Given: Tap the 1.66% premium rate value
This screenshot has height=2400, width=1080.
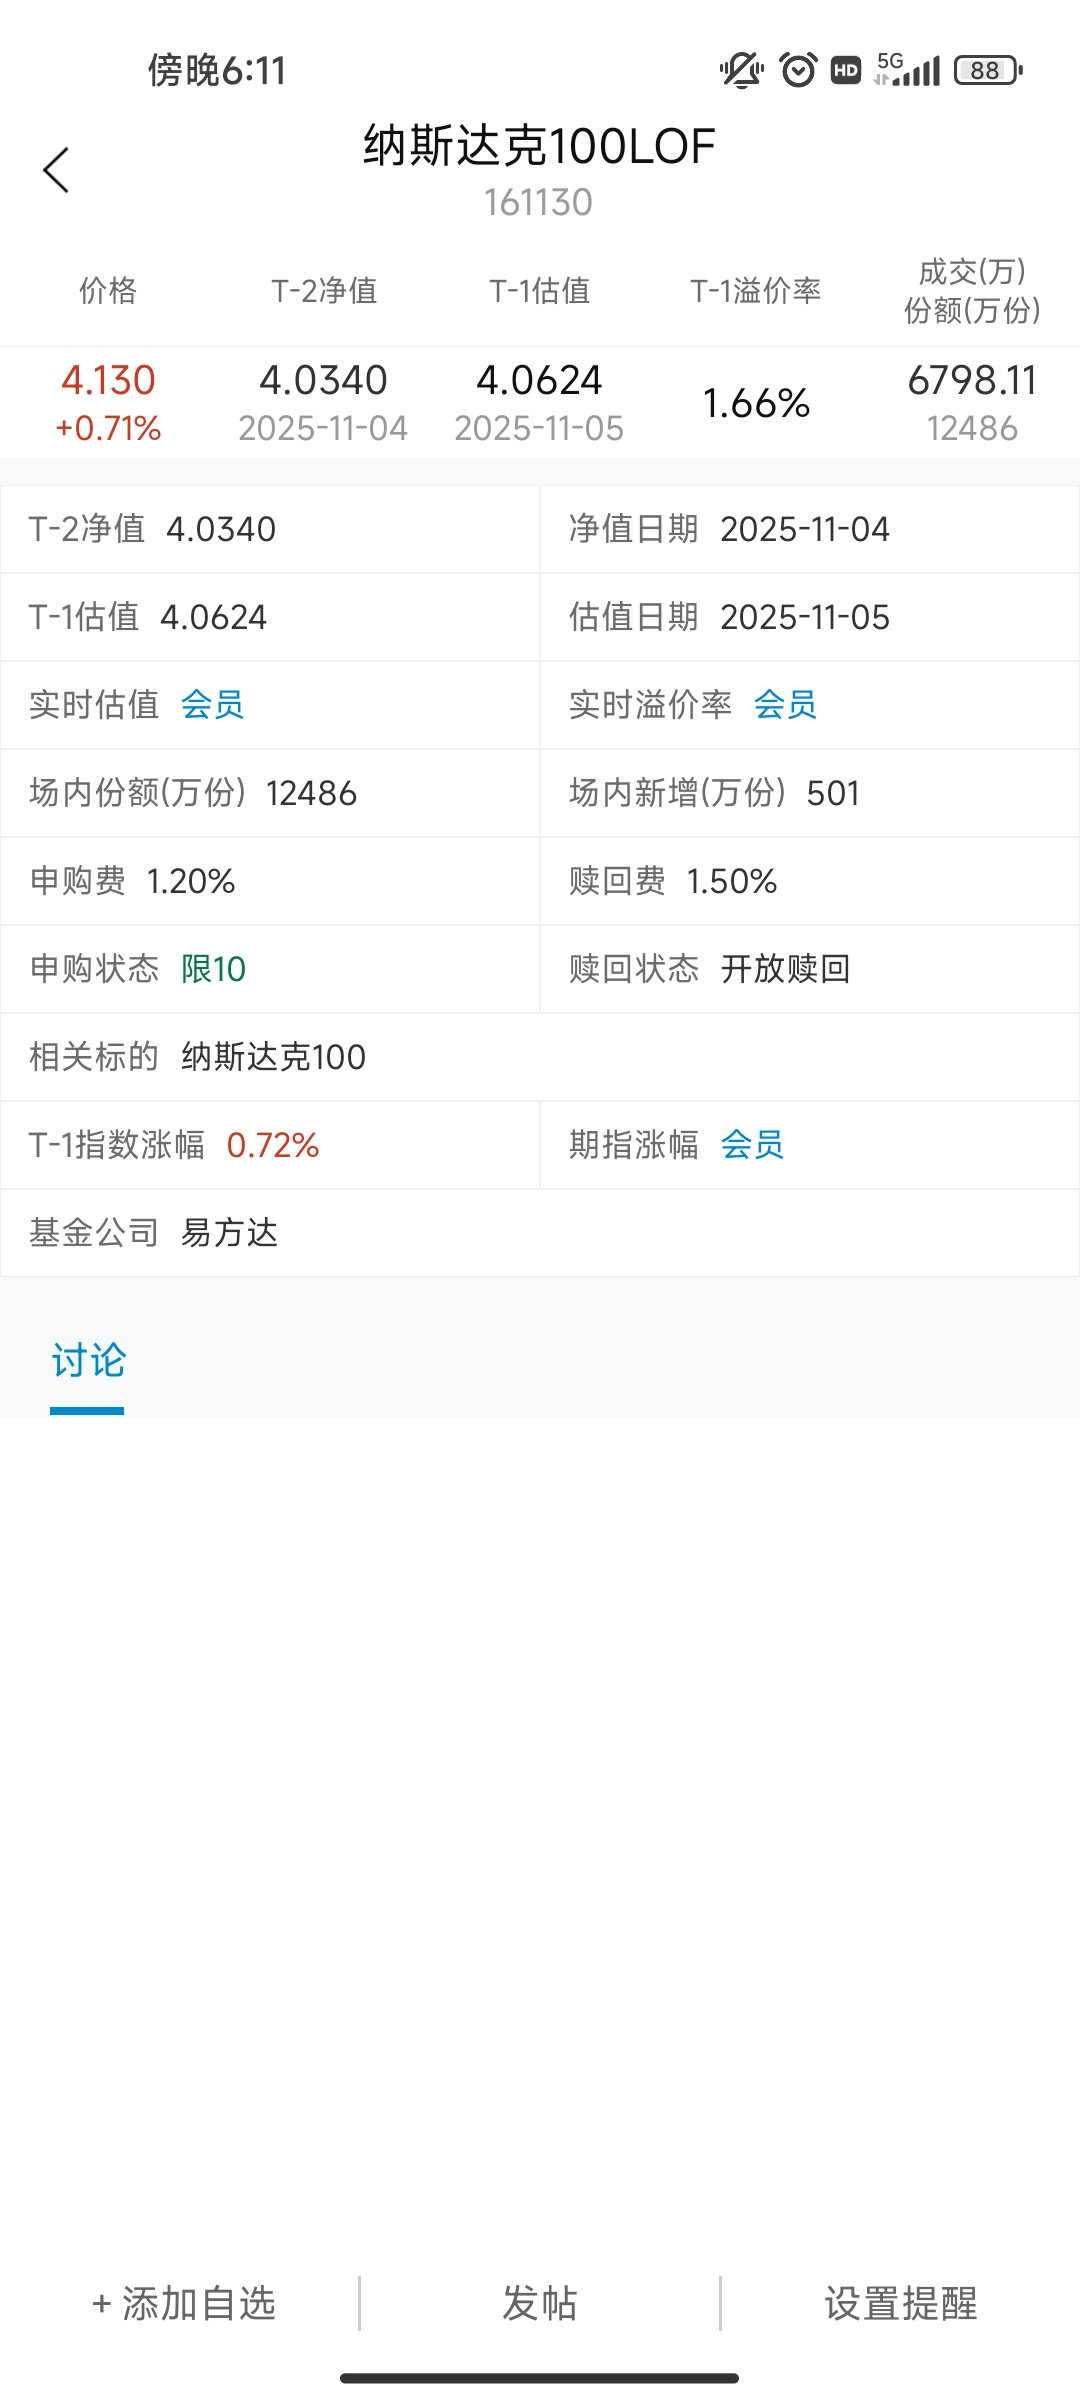Looking at the screenshot, I should (756, 403).
